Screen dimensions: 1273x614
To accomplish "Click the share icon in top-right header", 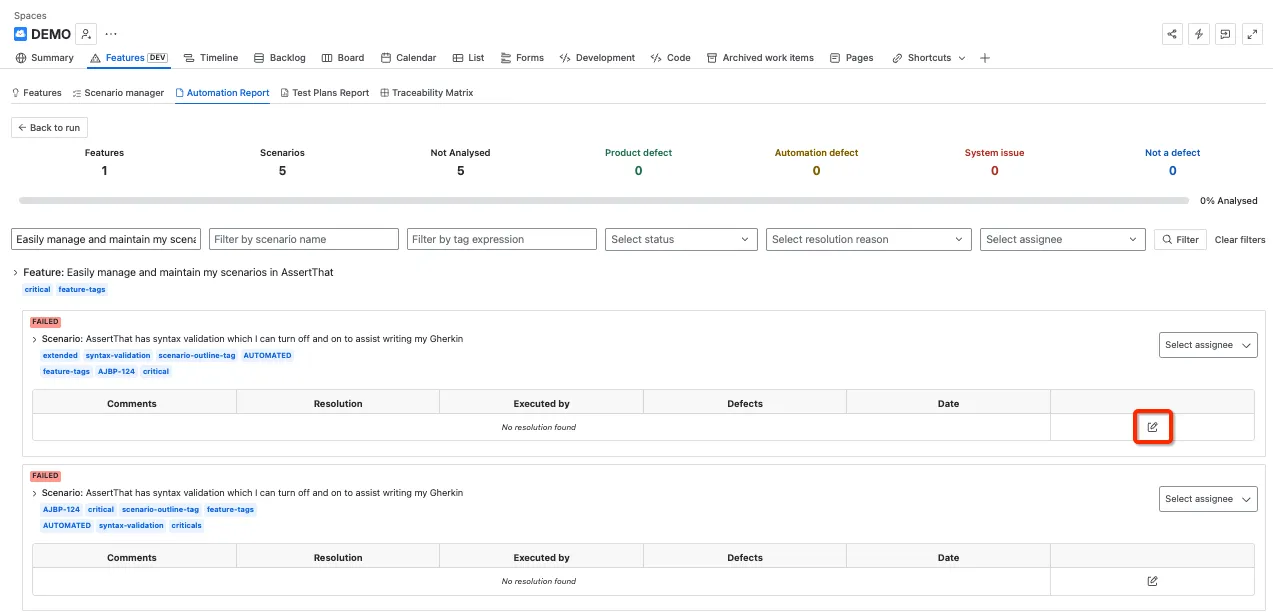I will tap(1172, 34).
